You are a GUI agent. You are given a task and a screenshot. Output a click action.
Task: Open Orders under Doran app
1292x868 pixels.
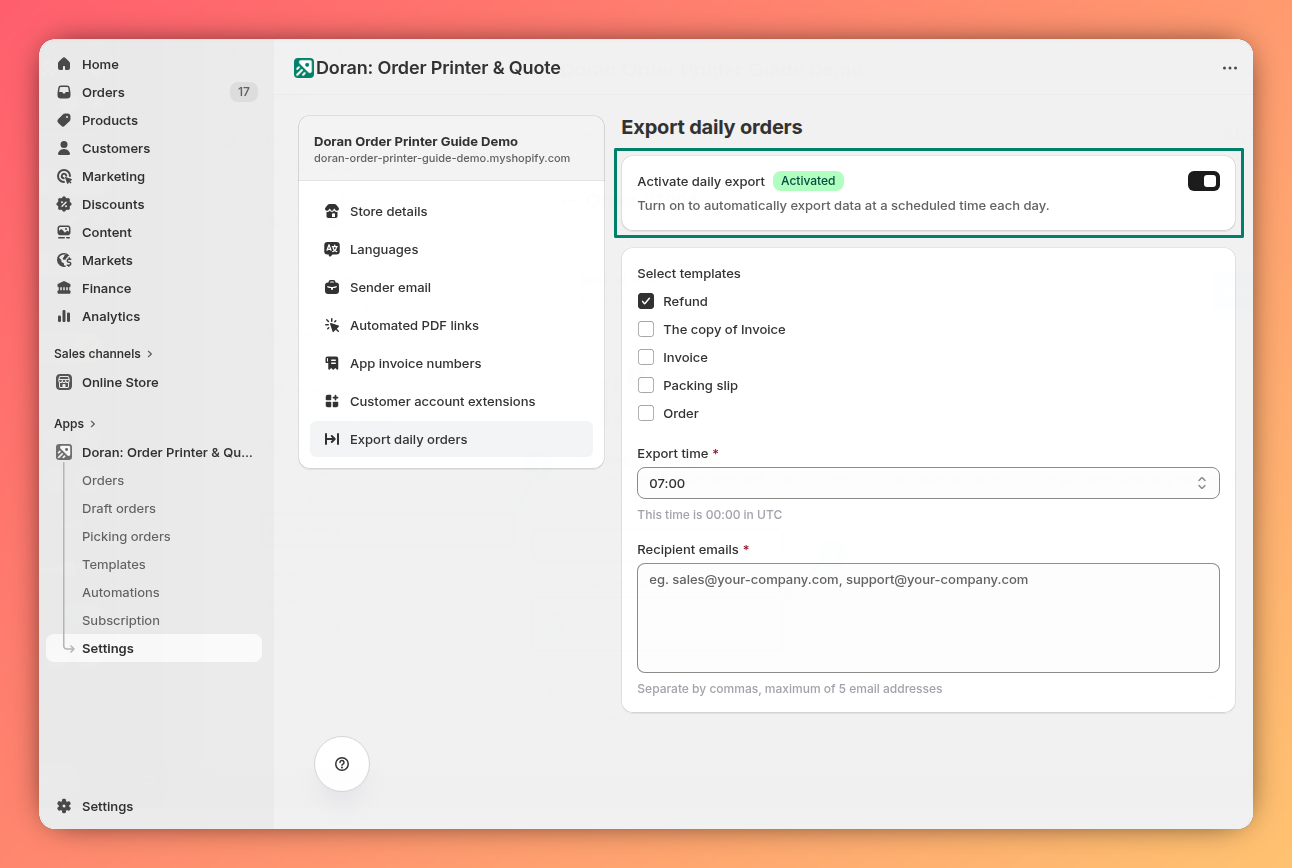coord(103,480)
